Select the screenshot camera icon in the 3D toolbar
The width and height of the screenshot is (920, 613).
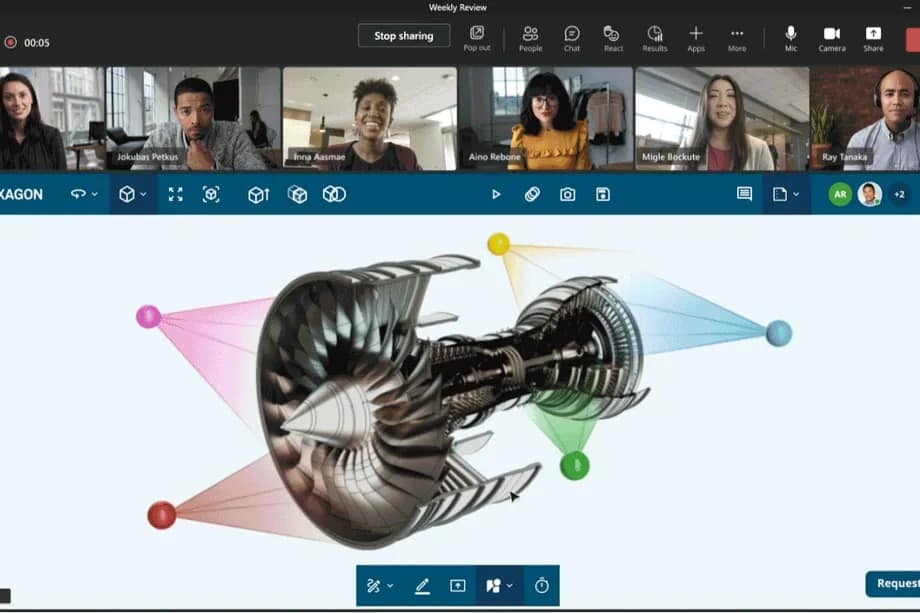tap(567, 194)
